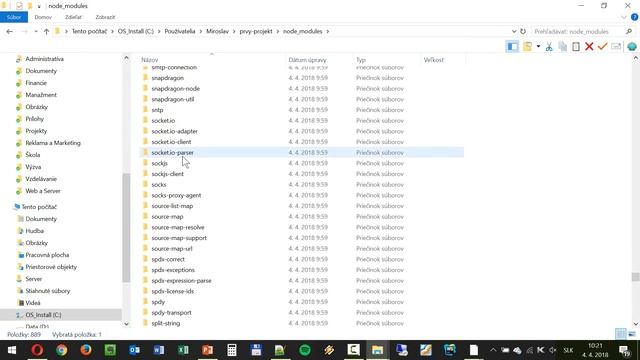Screen dimensions: 640x360
Task: Open the Windows Start menu
Action: click(11, 350)
